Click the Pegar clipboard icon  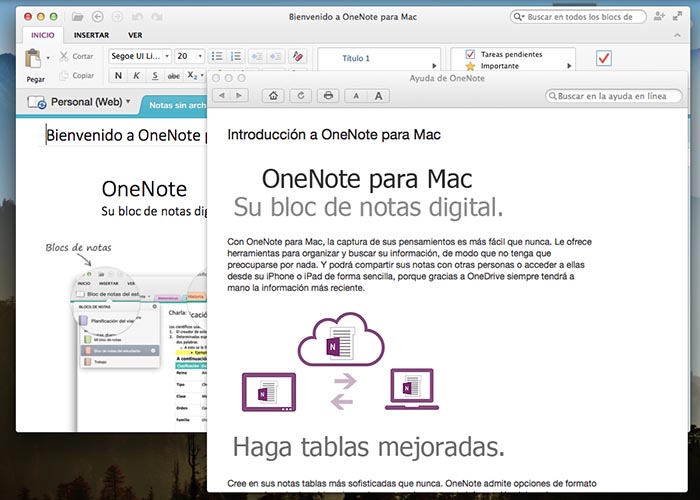pyautogui.click(x=33, y=58)
